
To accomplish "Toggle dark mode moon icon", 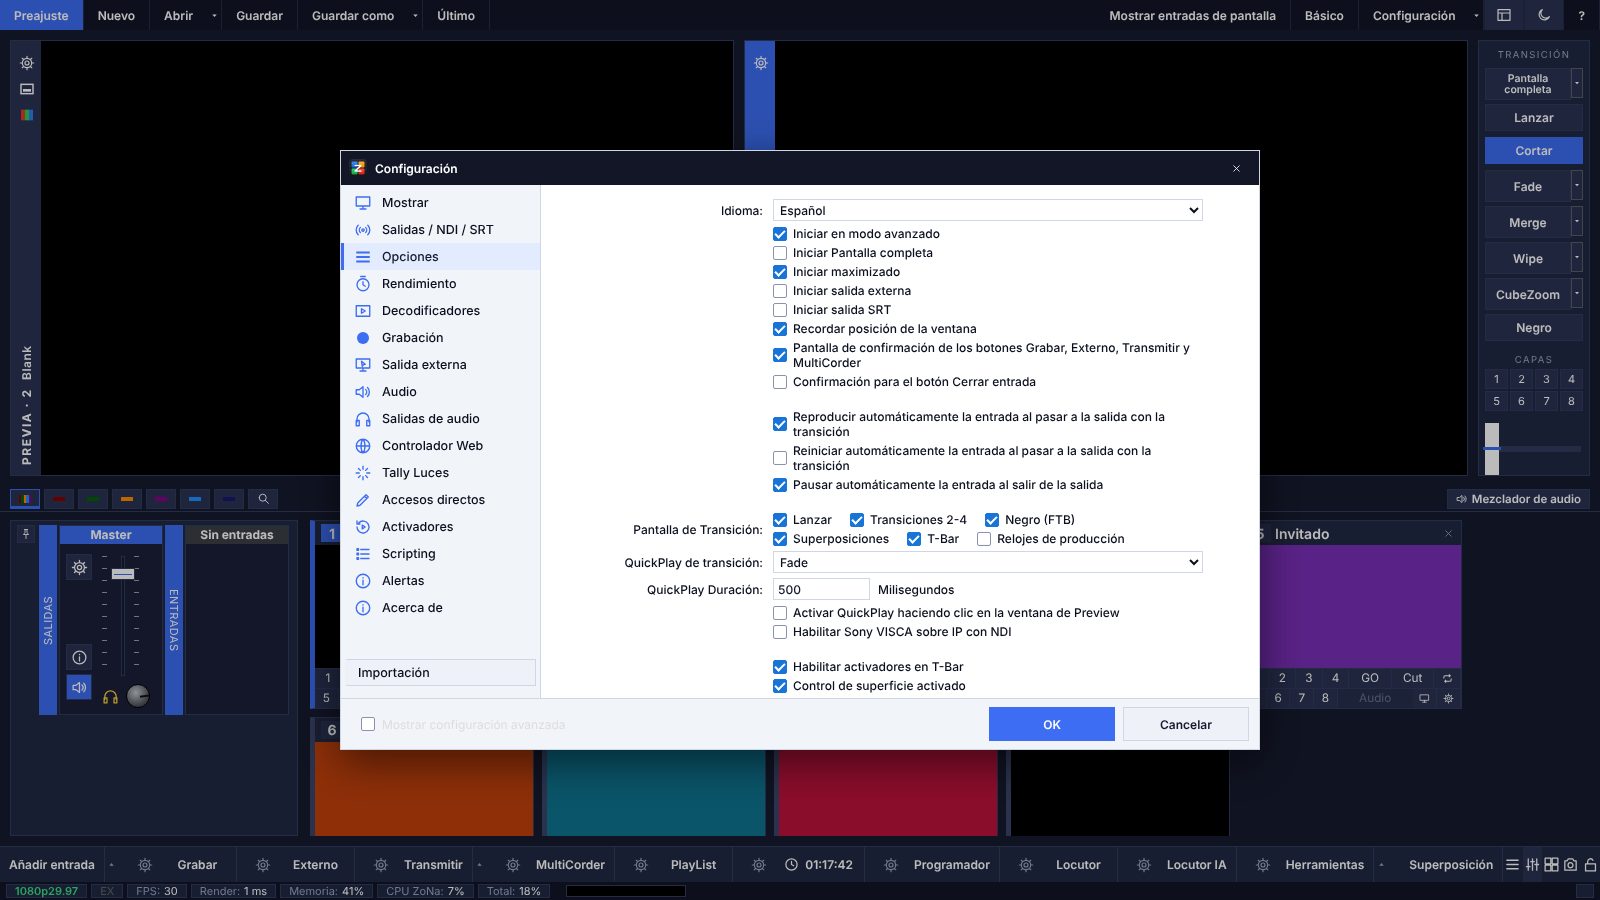I will tap(1544, 15).
